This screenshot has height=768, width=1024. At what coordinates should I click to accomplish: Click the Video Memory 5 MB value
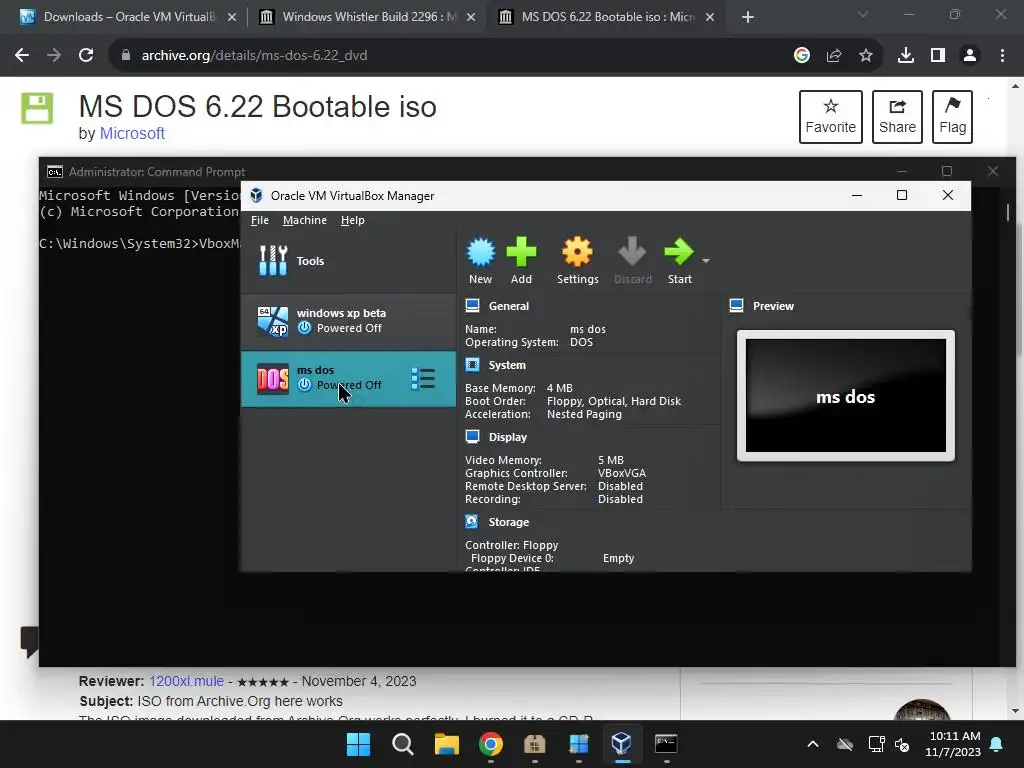tap(611, 460)
